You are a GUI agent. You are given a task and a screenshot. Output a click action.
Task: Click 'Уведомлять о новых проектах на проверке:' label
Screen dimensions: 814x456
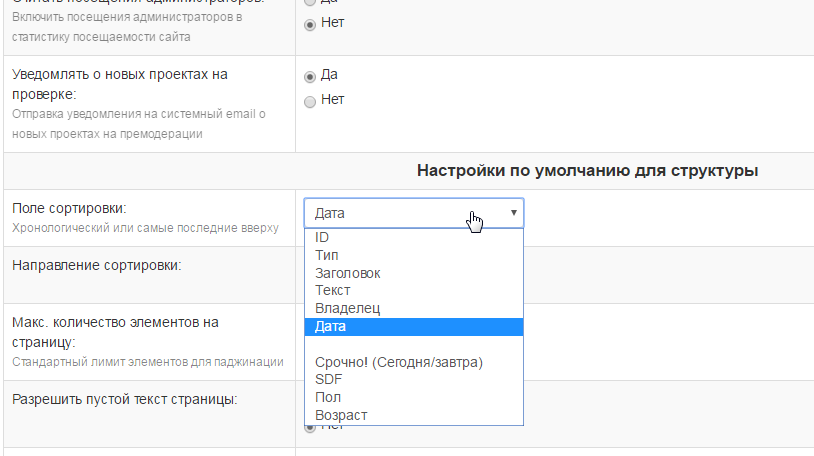click(119, 84)
